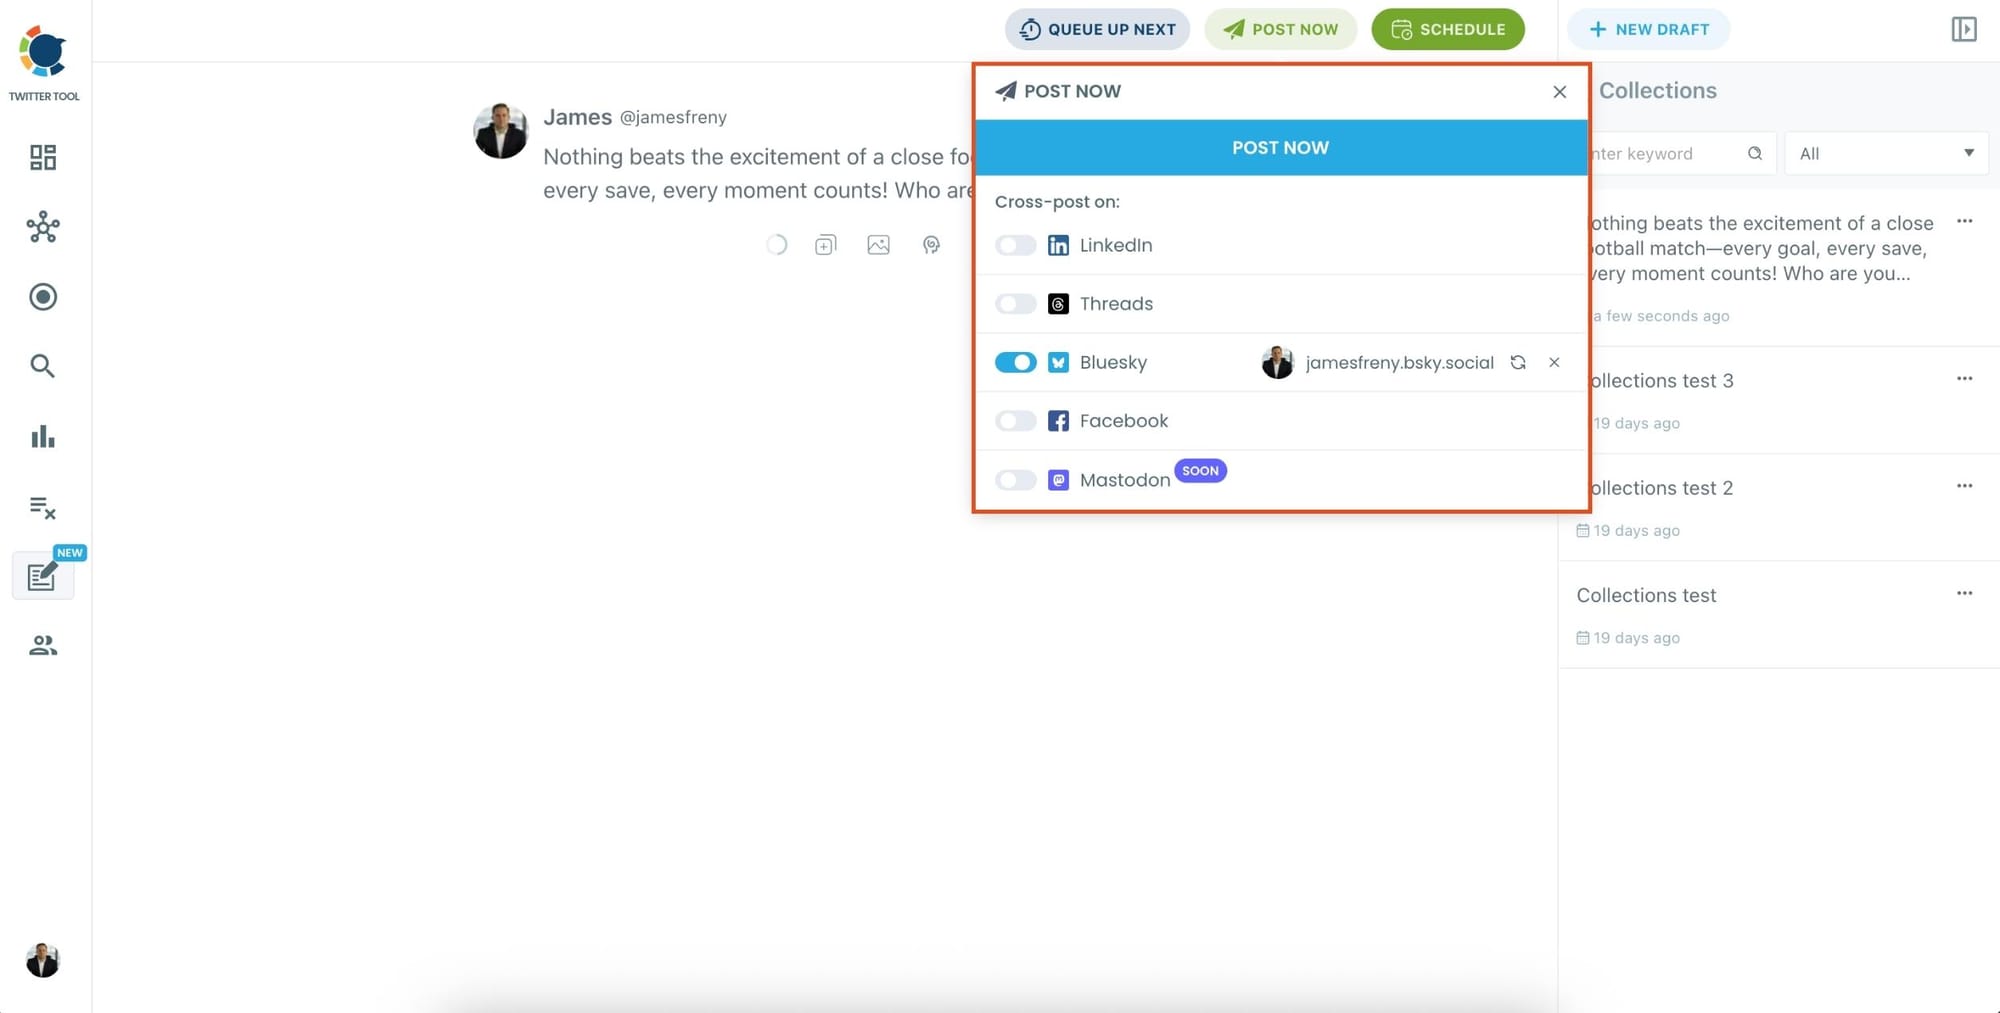Click the user avatar at sidebar bottom
Image resolution: width=2000 pixels, height=1013 pixels.
tap(43, 960)
